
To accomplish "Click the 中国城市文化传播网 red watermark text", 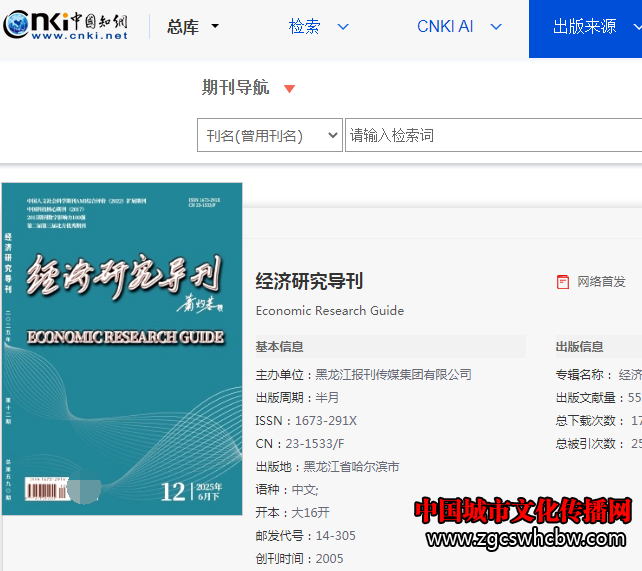I will [523, 510].
